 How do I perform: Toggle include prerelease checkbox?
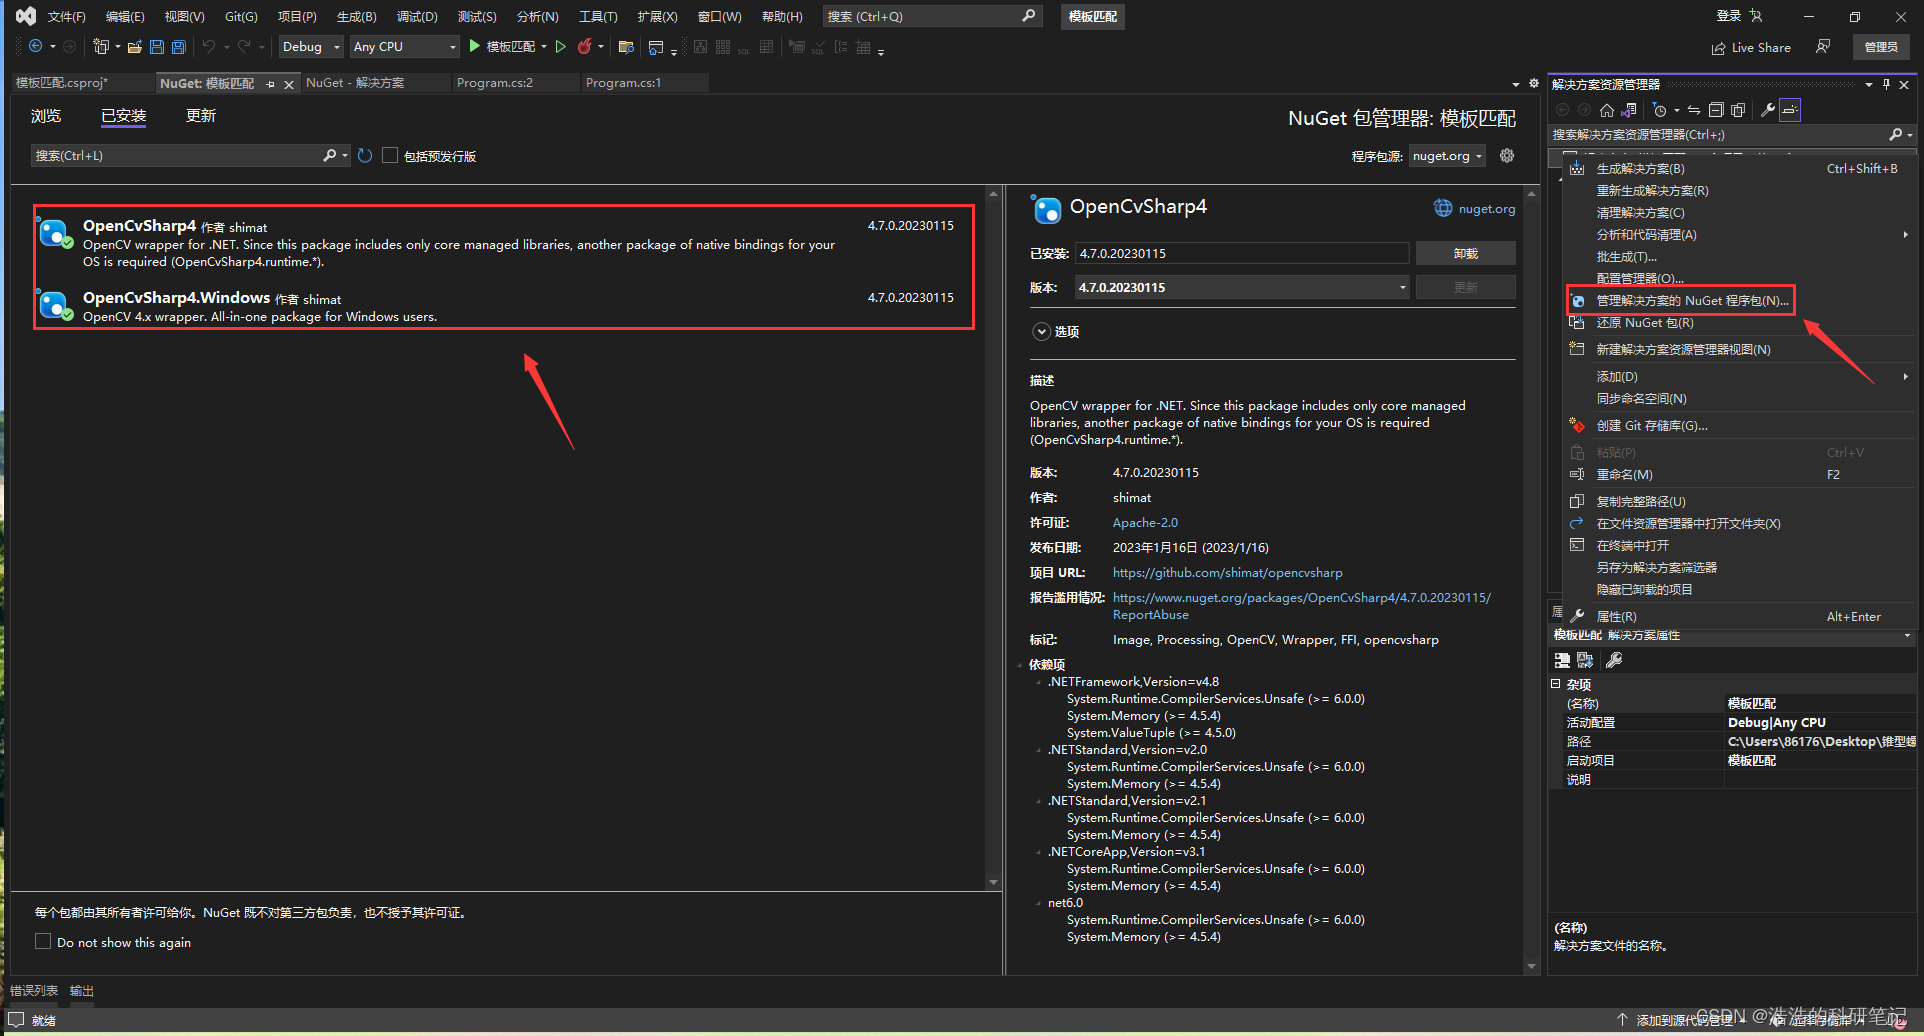[x=390, y=155]
